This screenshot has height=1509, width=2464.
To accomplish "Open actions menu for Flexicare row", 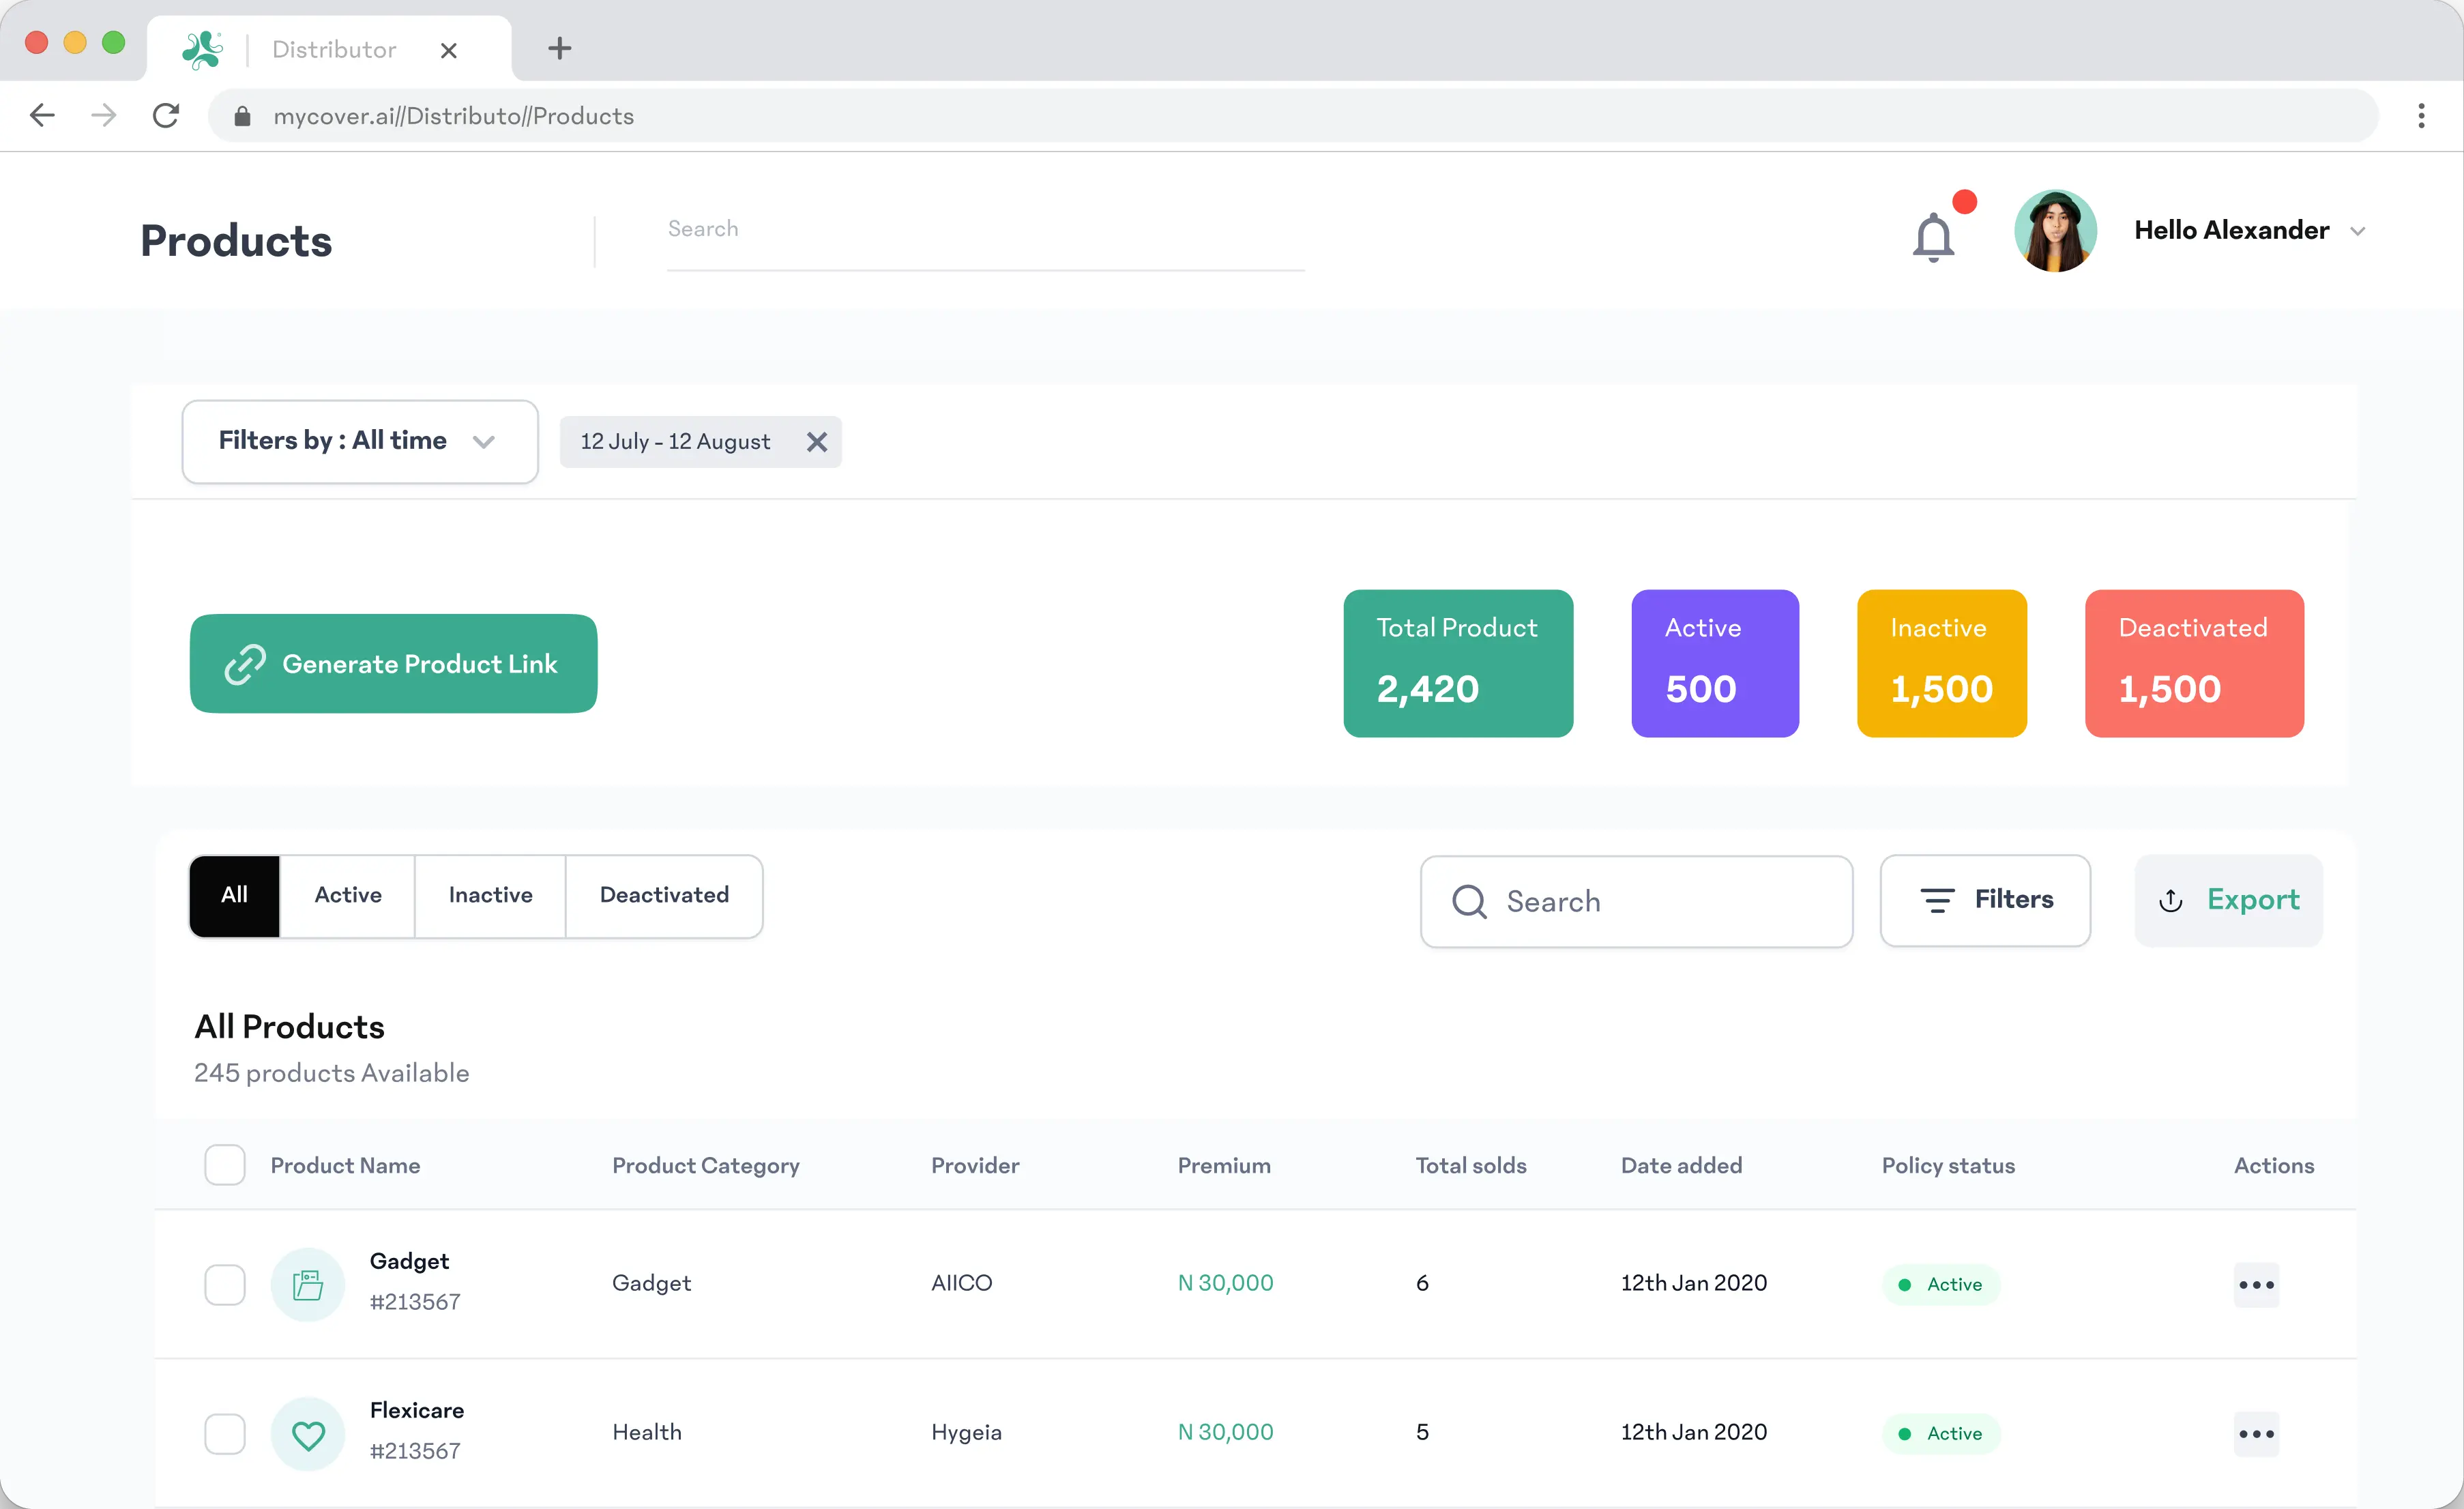I will click(x=2256, y=1434).
